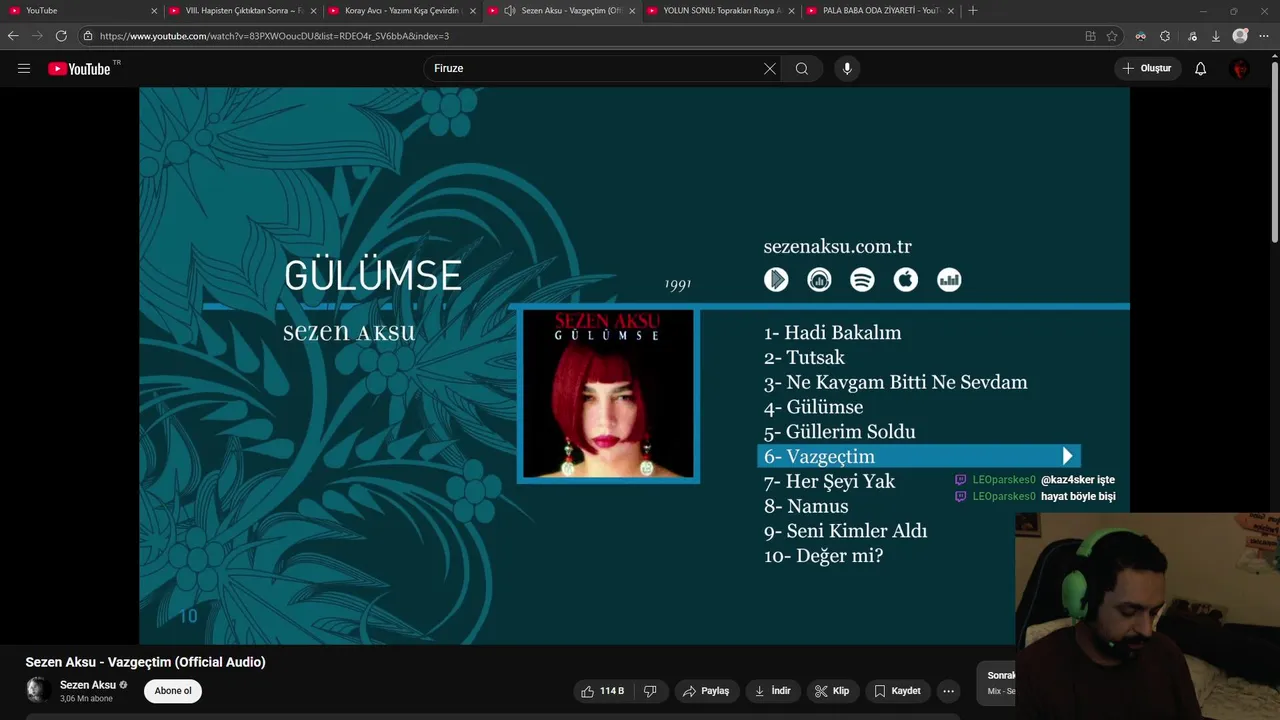Open the media music-note toolbar icon
1280x720 pixels.
(1192, 36)
